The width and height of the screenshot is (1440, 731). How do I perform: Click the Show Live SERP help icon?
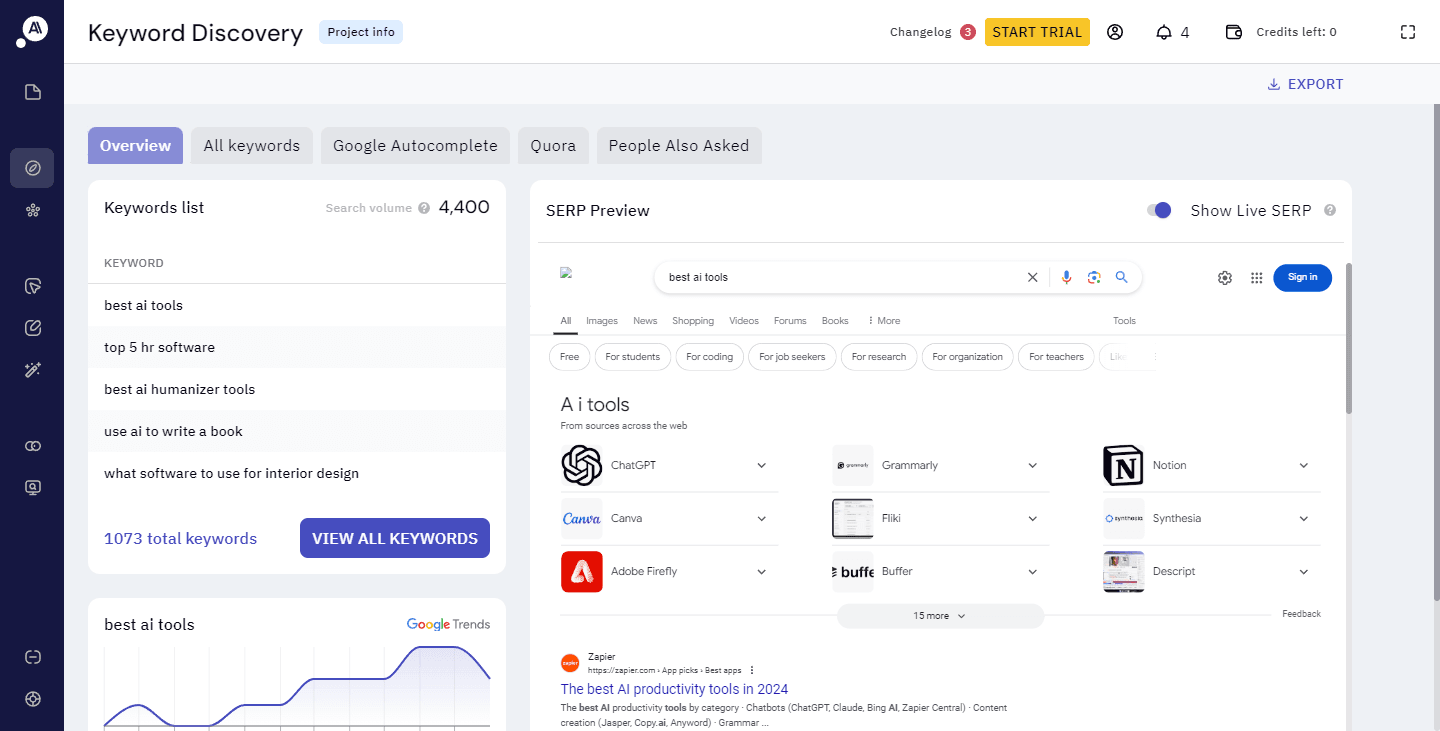[x=1330, y=210]
